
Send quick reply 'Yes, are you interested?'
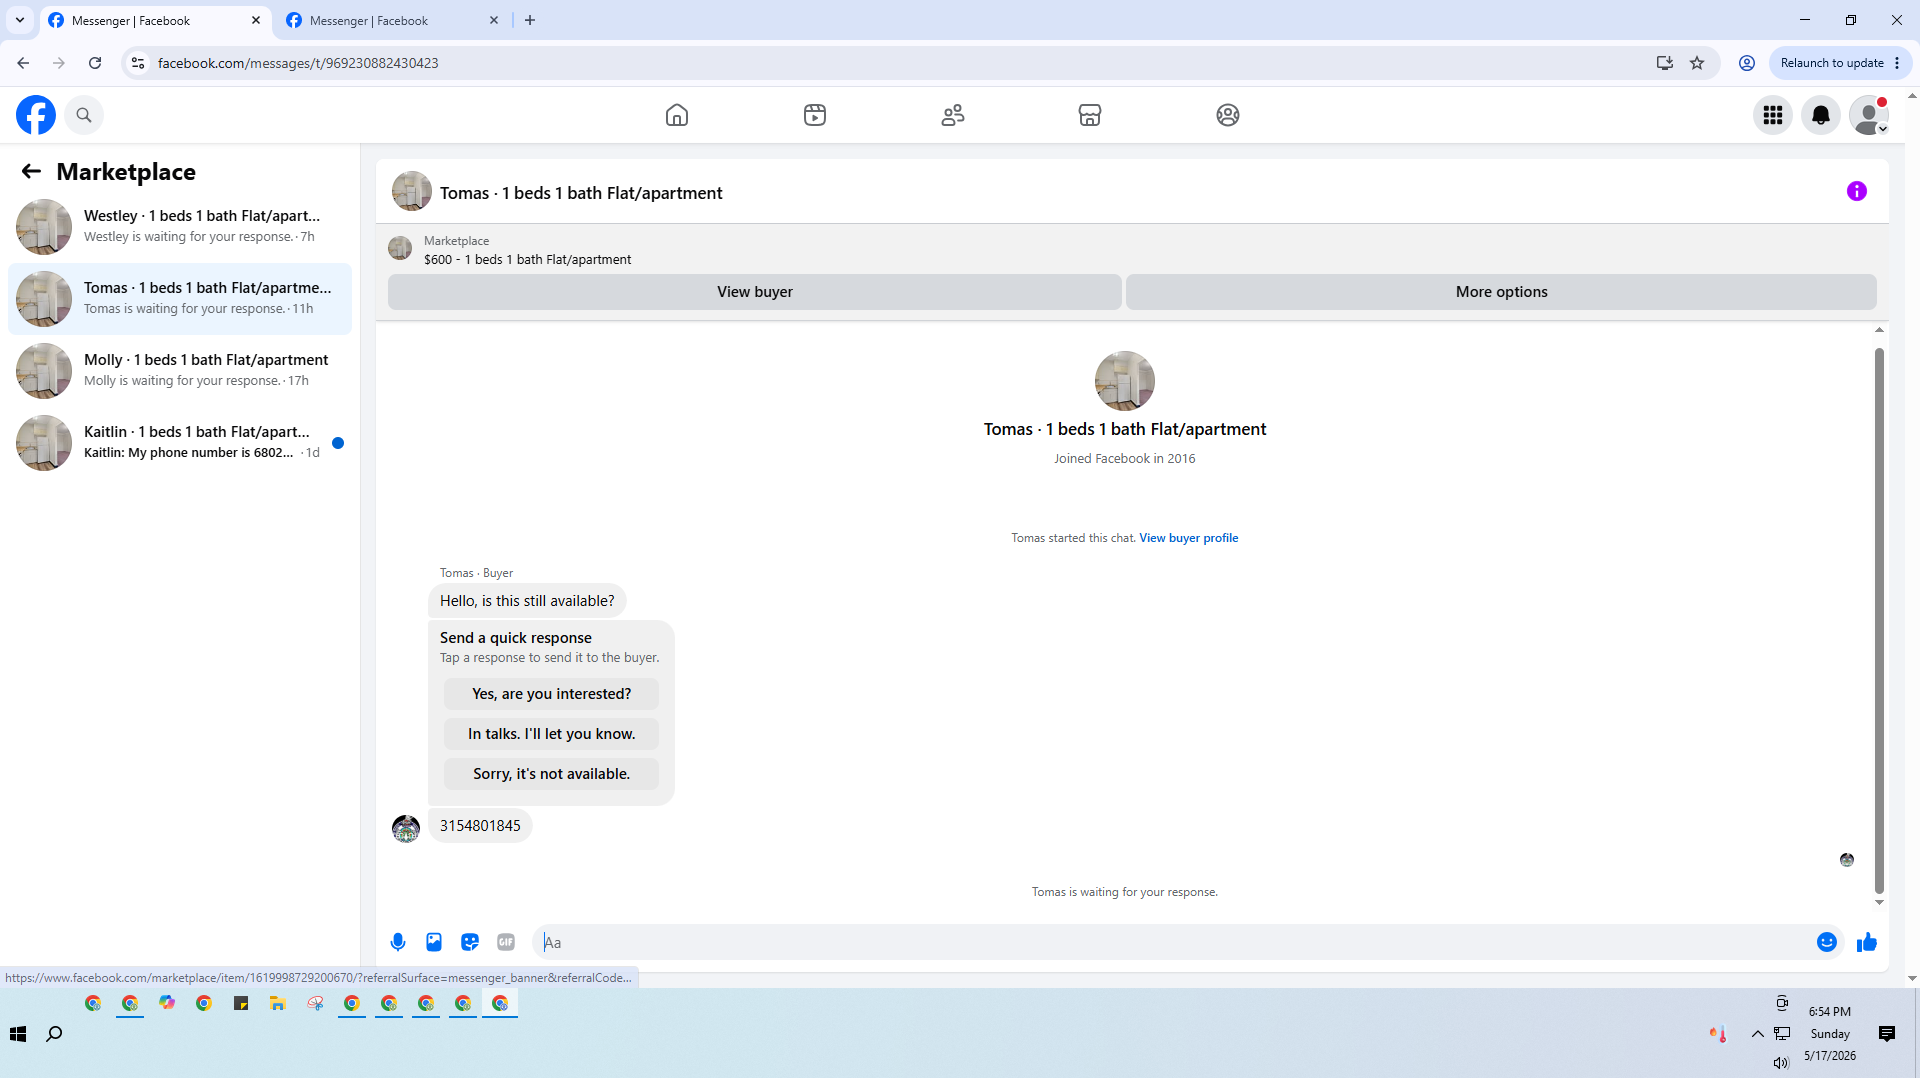(552, 694)
